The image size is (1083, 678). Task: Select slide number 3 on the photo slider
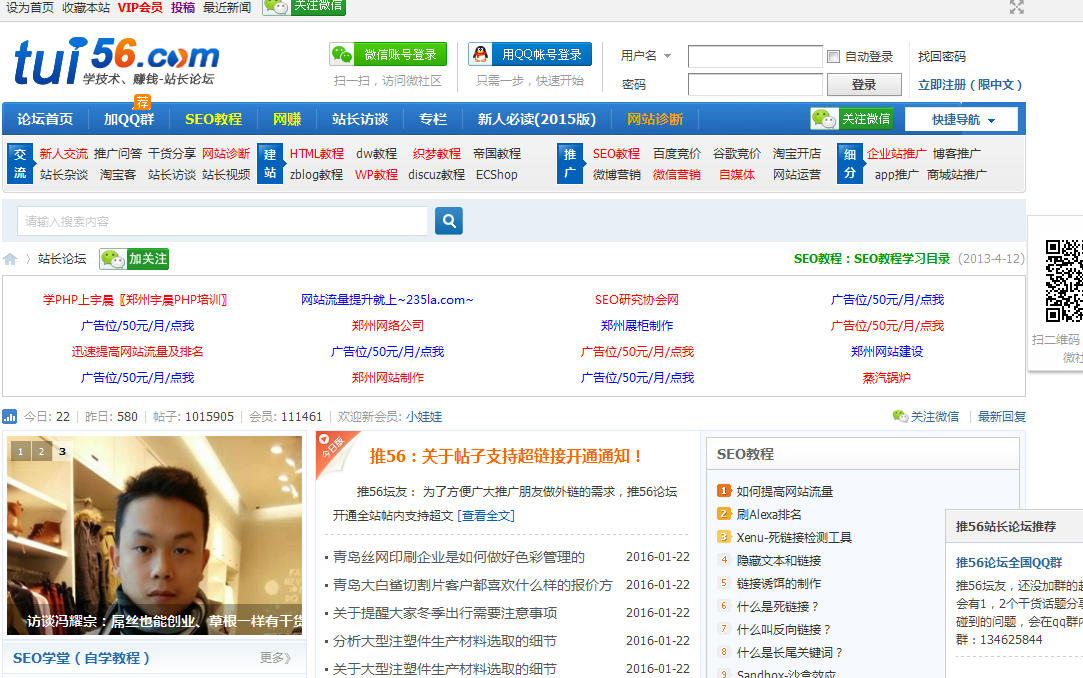click(x=62, y=452)
